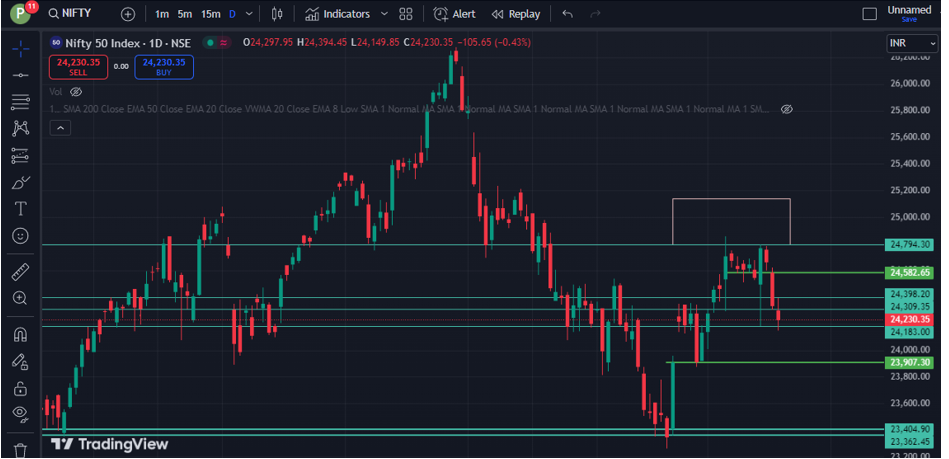Viewport: 949px width, 459px height.
Task: Click the blue BUY 24,230.35 button
Action: pyautogui.click(x=164, y=67)
